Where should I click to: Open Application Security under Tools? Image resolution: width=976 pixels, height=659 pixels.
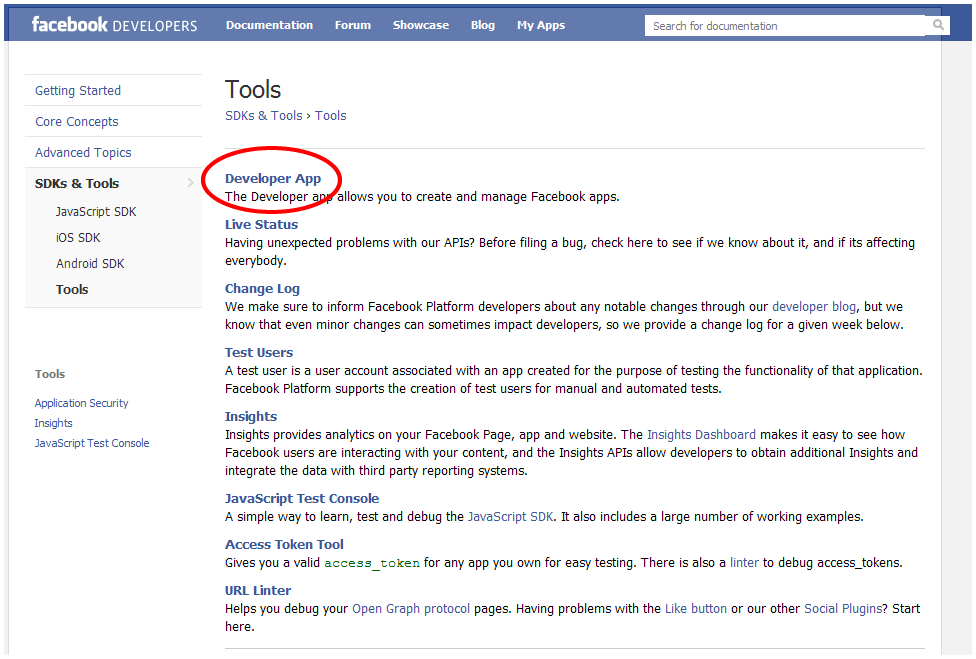(x=81, y=403)
